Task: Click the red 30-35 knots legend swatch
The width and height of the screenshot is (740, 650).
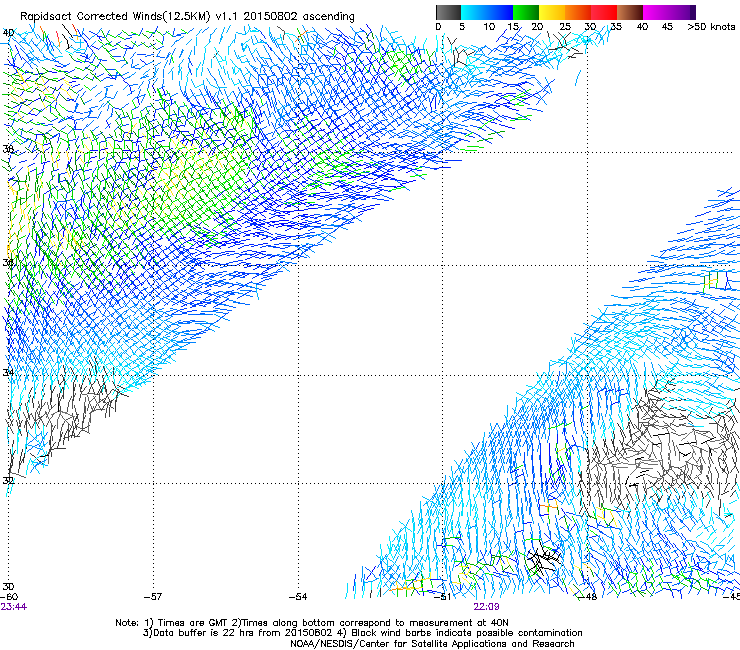Action: [604, 12]
